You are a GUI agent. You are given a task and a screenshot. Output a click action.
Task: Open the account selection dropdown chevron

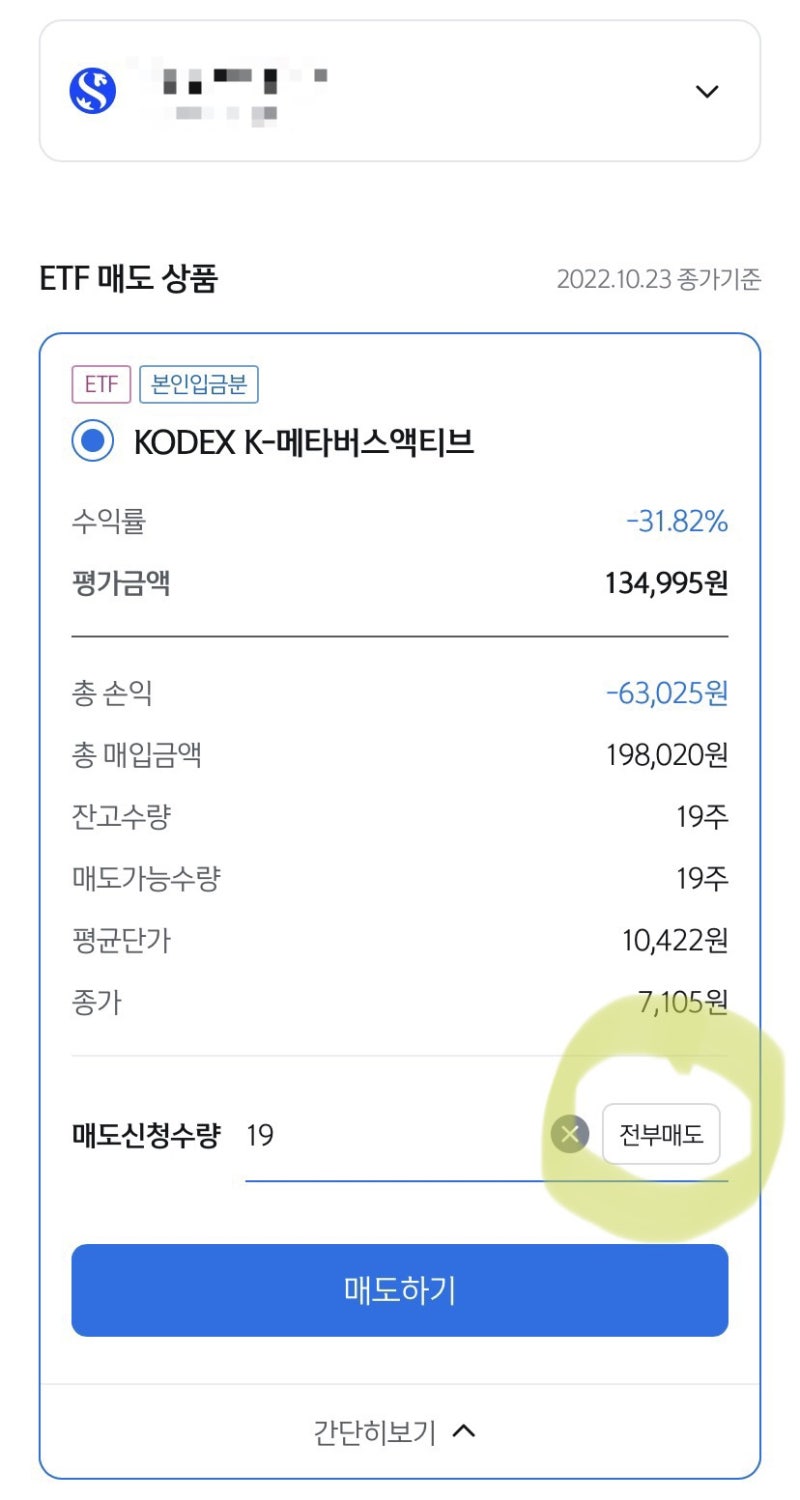[x=708, y=91]
